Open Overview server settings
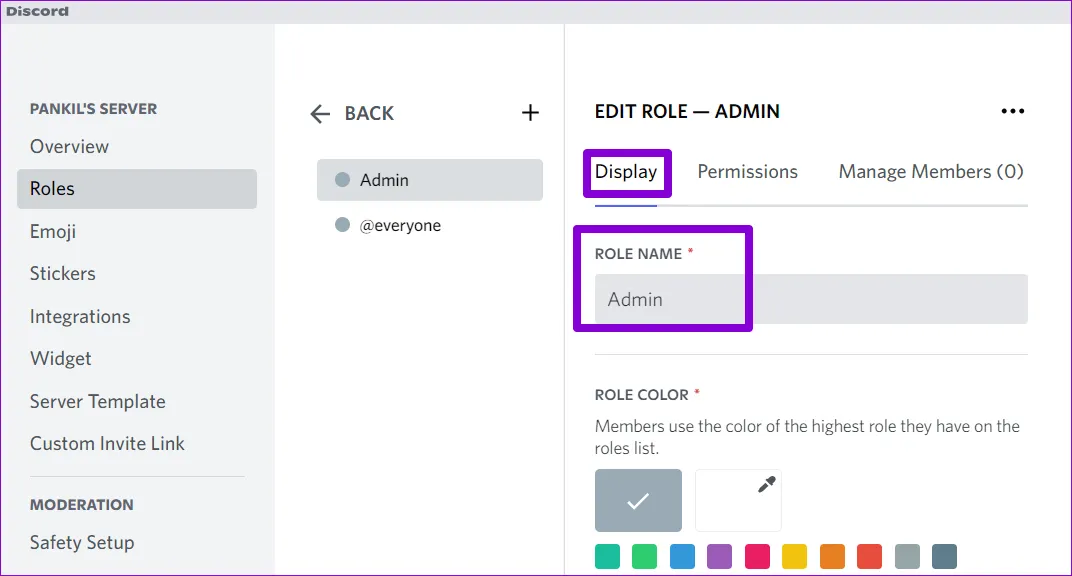 69,146
